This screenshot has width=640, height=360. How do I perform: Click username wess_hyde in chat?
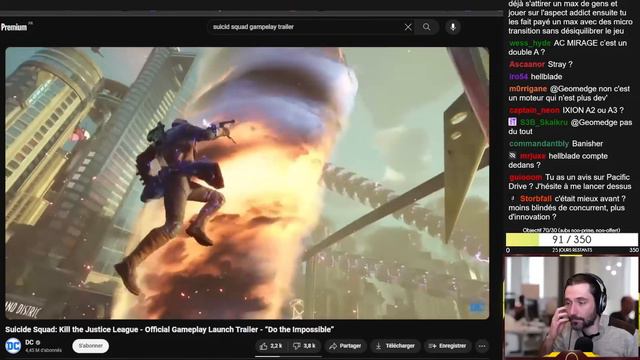[530, 43]
